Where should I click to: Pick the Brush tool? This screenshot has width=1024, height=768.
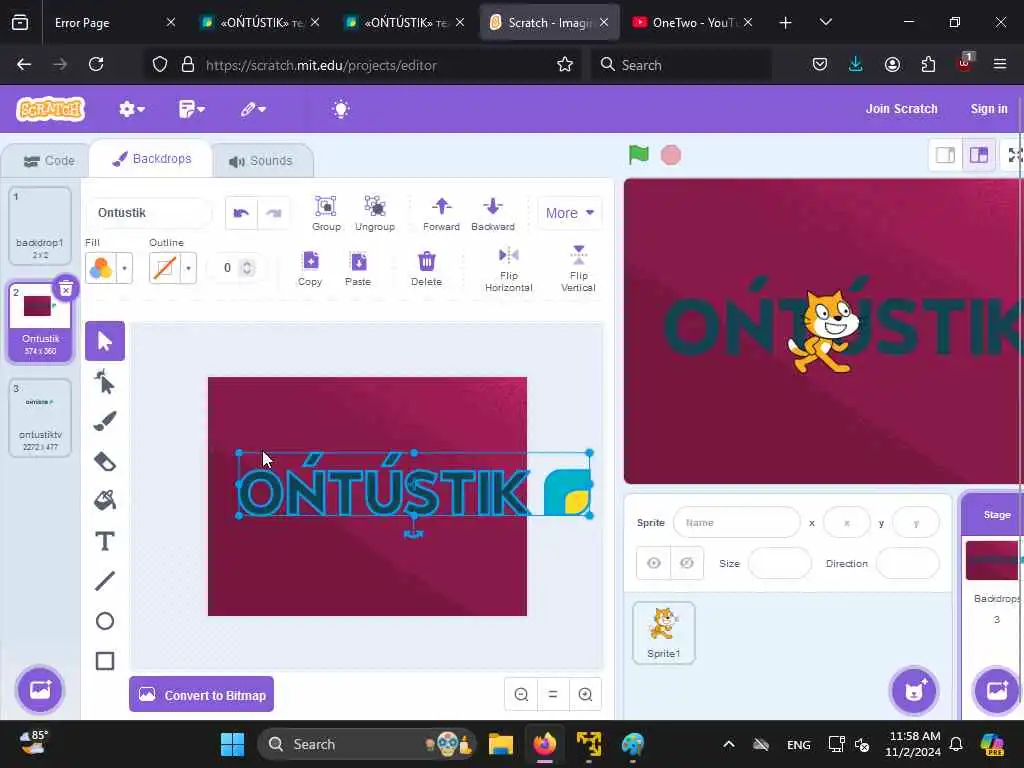point(104,421)
